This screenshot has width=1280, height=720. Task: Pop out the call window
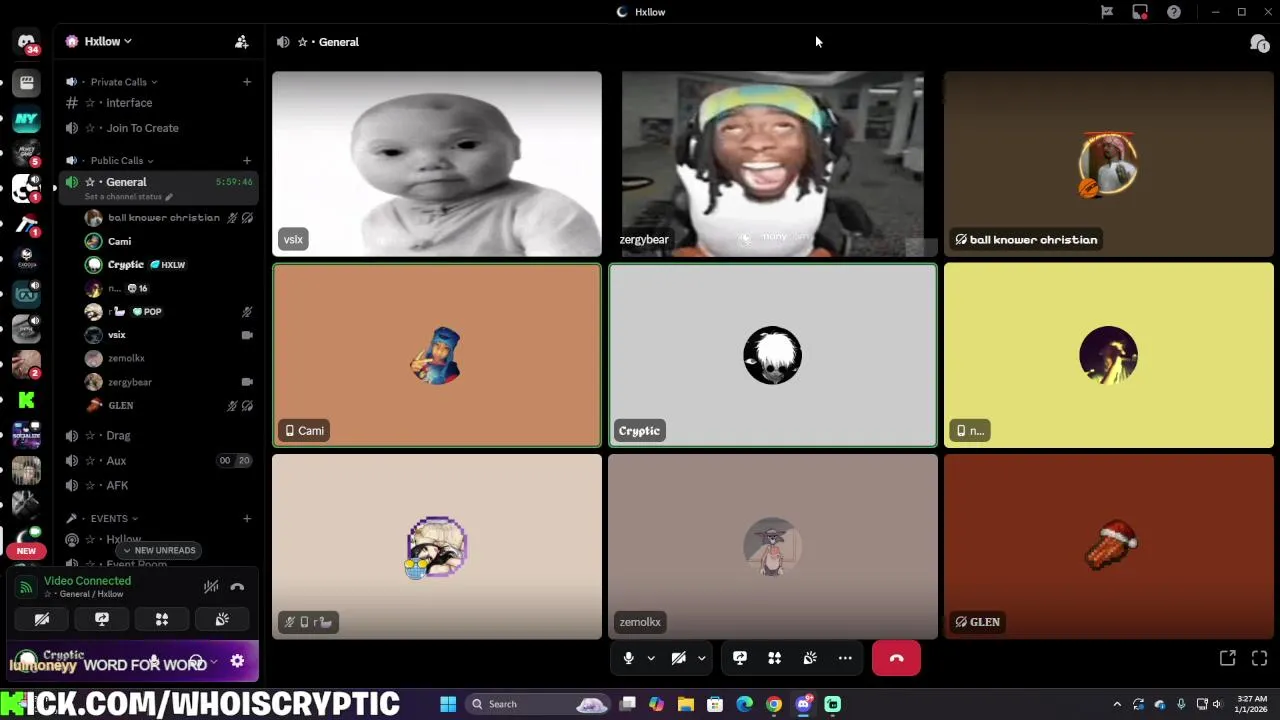[x=1227, y=658]
